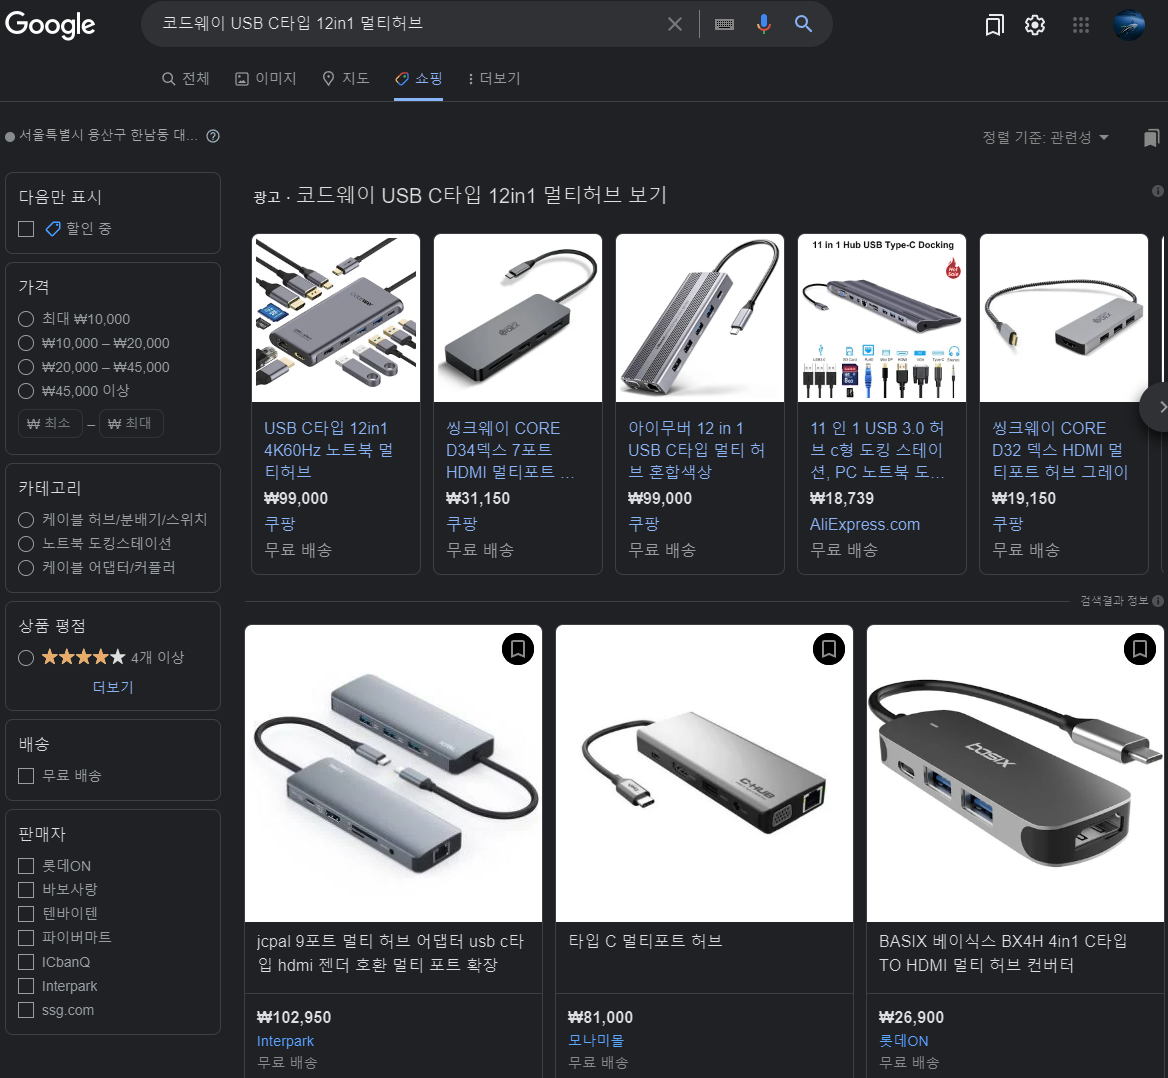The width and height of the screenshot is (1168, 1078).
Task: Switch to the 지도 tab
Action: pyautogui.click(x=346, y=78)
